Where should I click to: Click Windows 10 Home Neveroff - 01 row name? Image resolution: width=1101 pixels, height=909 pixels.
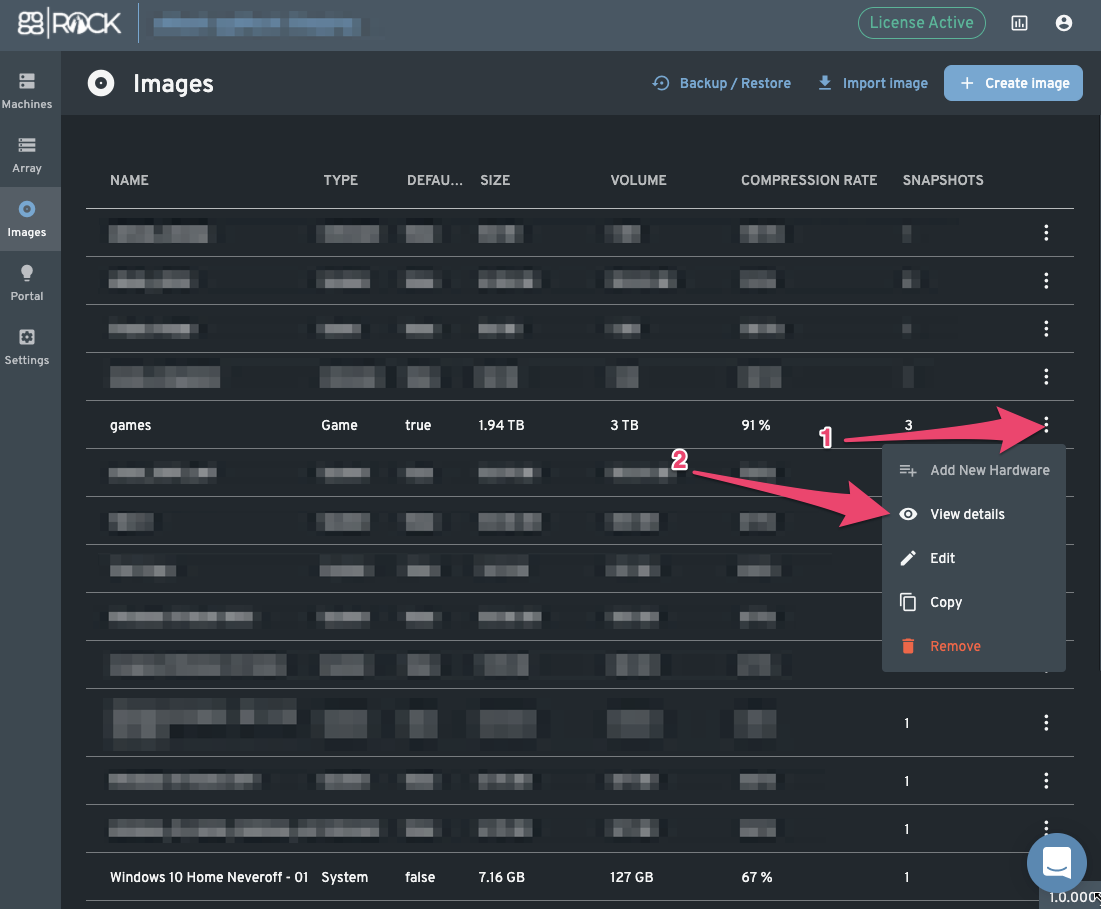(x=209, y=877)
